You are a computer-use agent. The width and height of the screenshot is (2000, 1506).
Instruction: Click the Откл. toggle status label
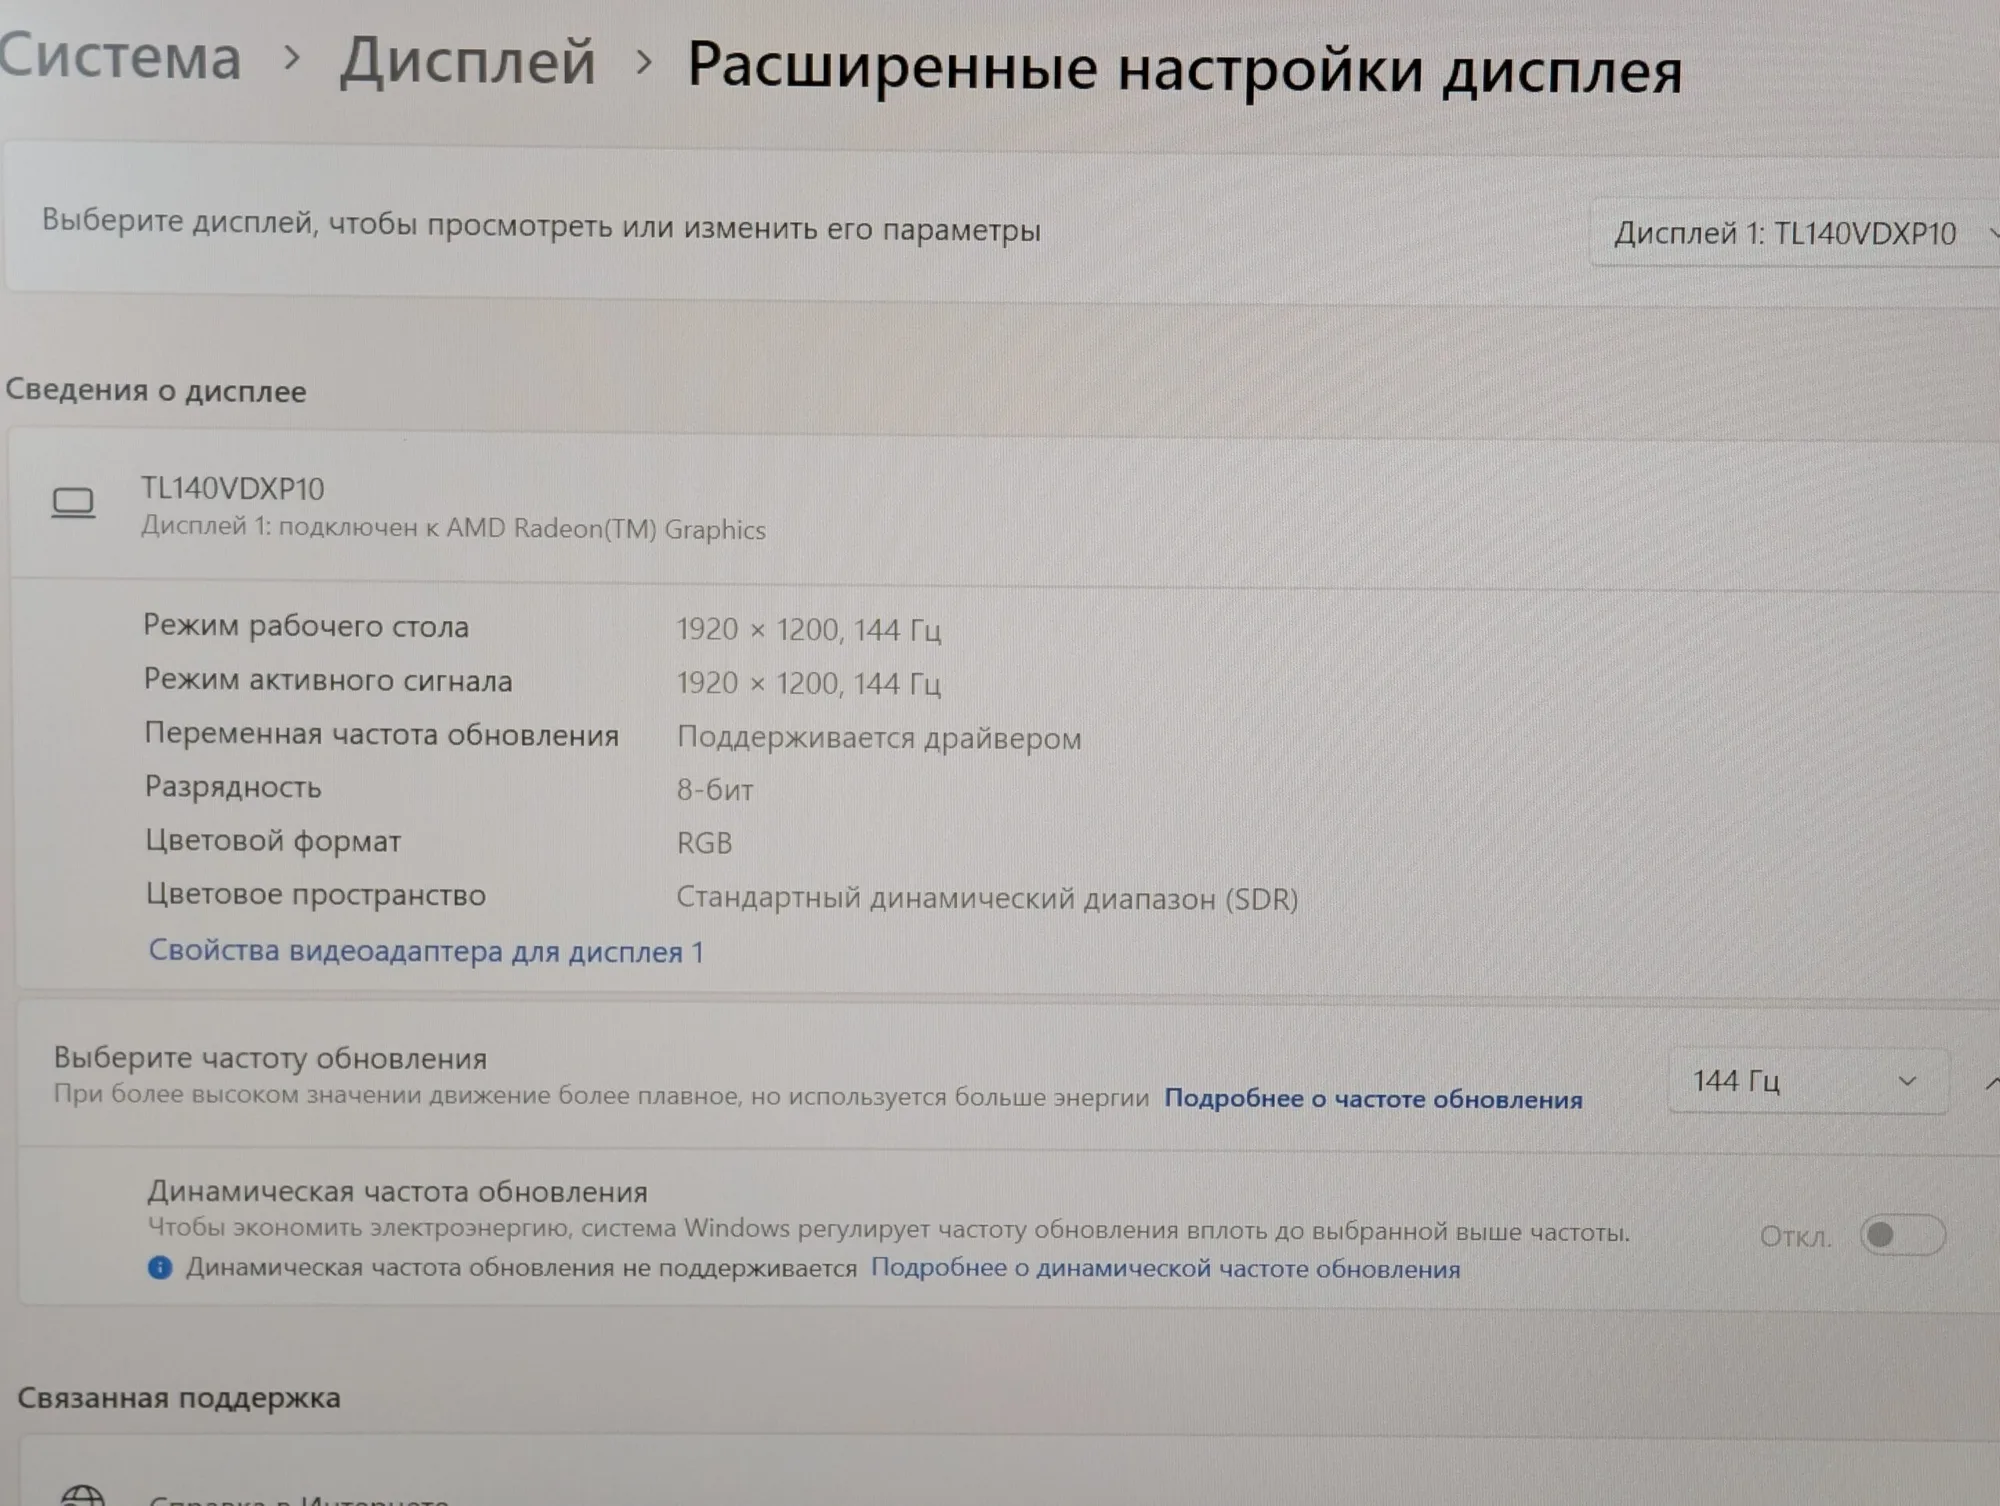pyautogui.click(x=1796, y=1237)
